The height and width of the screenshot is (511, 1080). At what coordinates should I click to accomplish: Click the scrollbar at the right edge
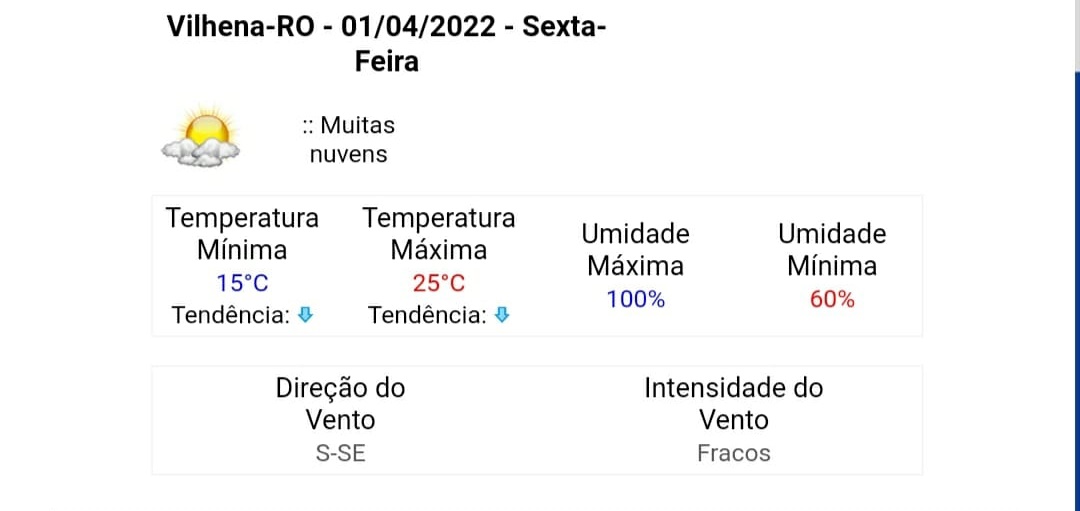1077,256
